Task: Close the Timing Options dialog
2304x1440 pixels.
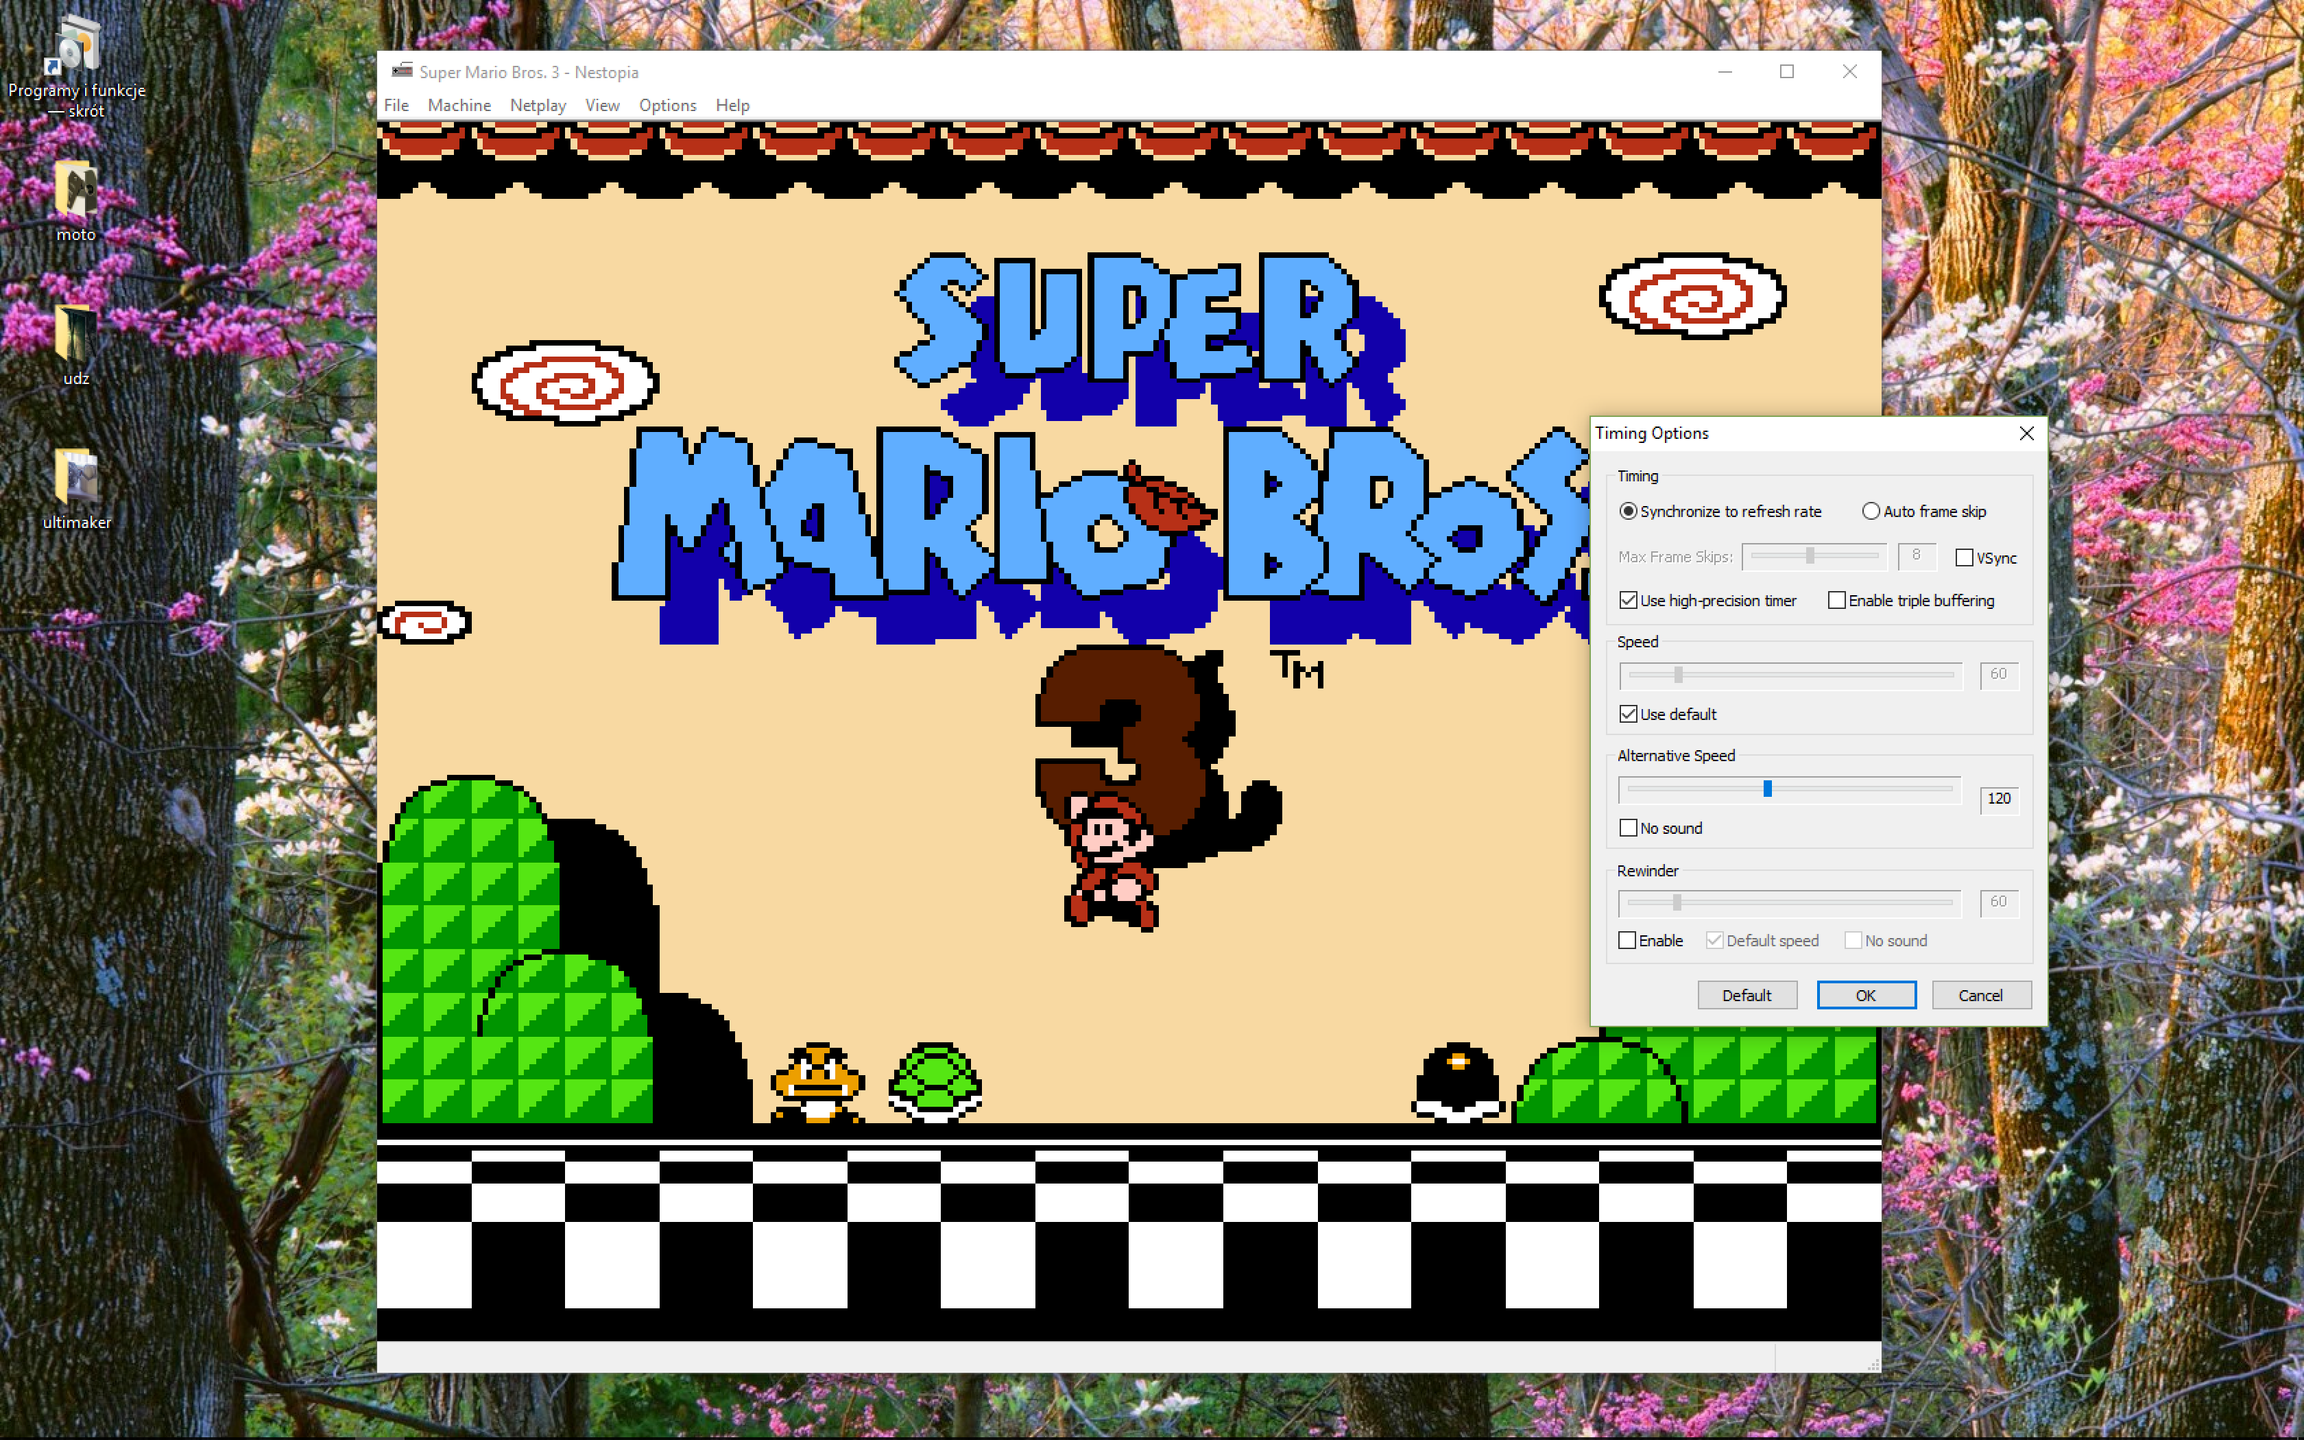Action: point(2026,433)
